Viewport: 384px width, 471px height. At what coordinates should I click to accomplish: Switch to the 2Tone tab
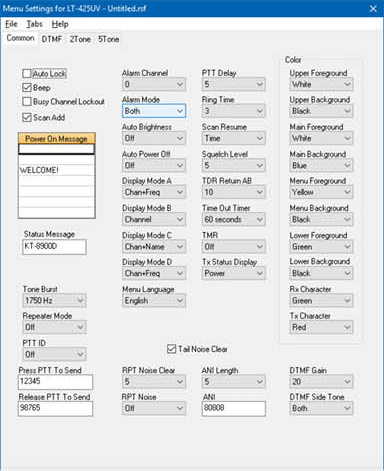(80, 39)
